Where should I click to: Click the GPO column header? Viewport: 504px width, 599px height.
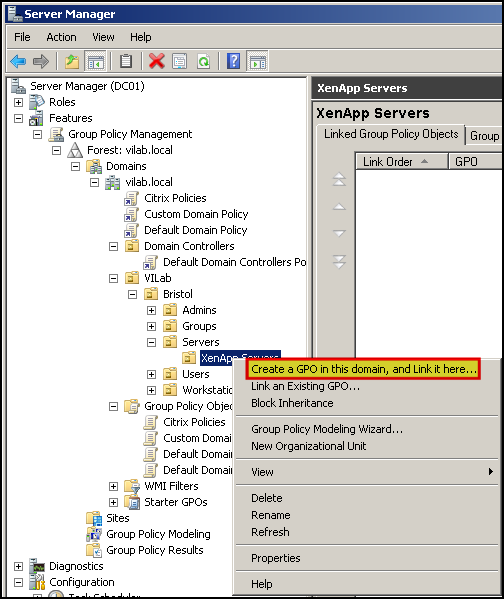pyautogui.click(x=475, y=162)
